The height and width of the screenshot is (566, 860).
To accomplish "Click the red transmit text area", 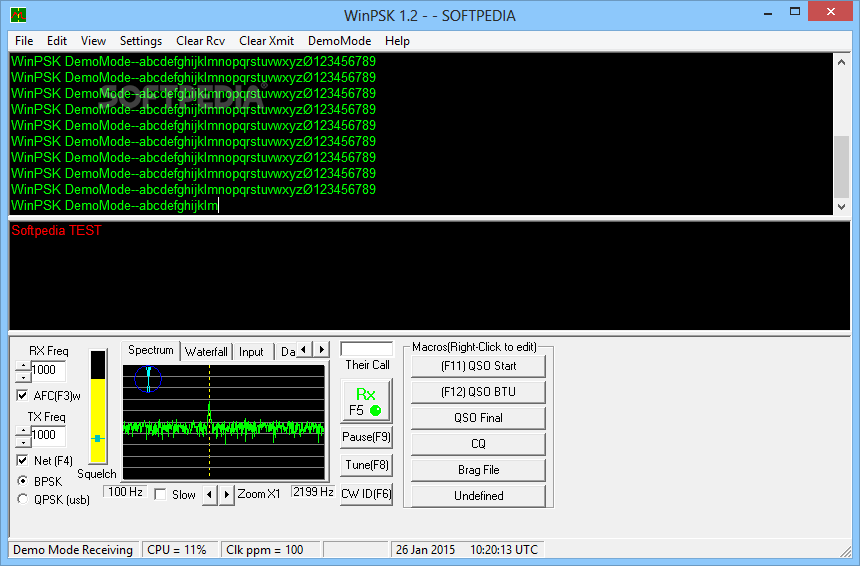I will (429, 275).
